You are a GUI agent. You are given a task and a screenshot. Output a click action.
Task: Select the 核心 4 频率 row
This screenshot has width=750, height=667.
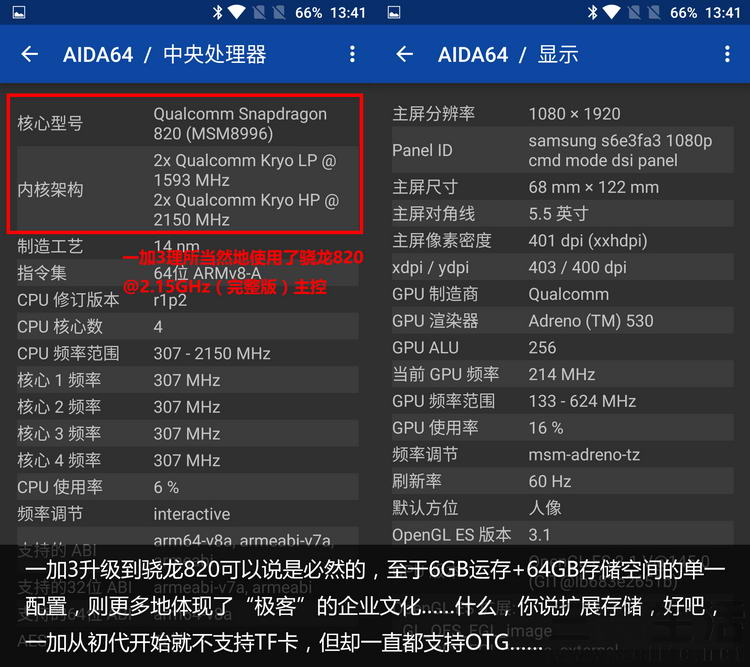[x=188, y=460]
